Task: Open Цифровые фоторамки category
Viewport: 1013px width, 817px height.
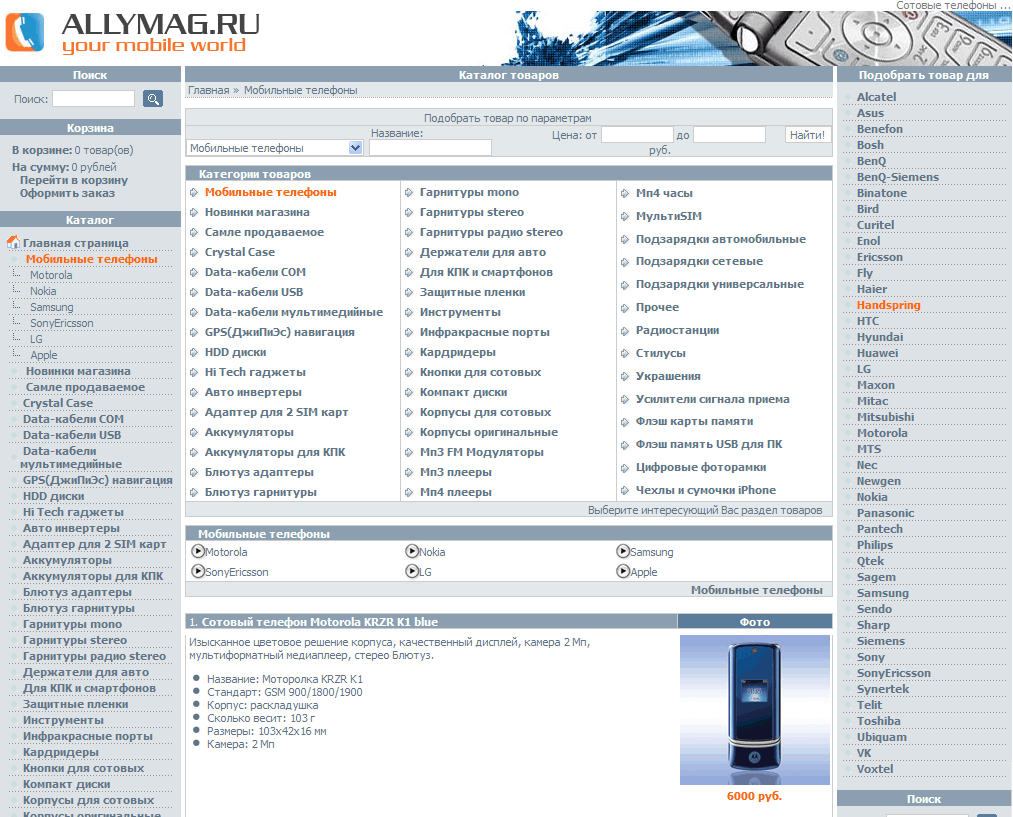Action: (x=701, y=467)
